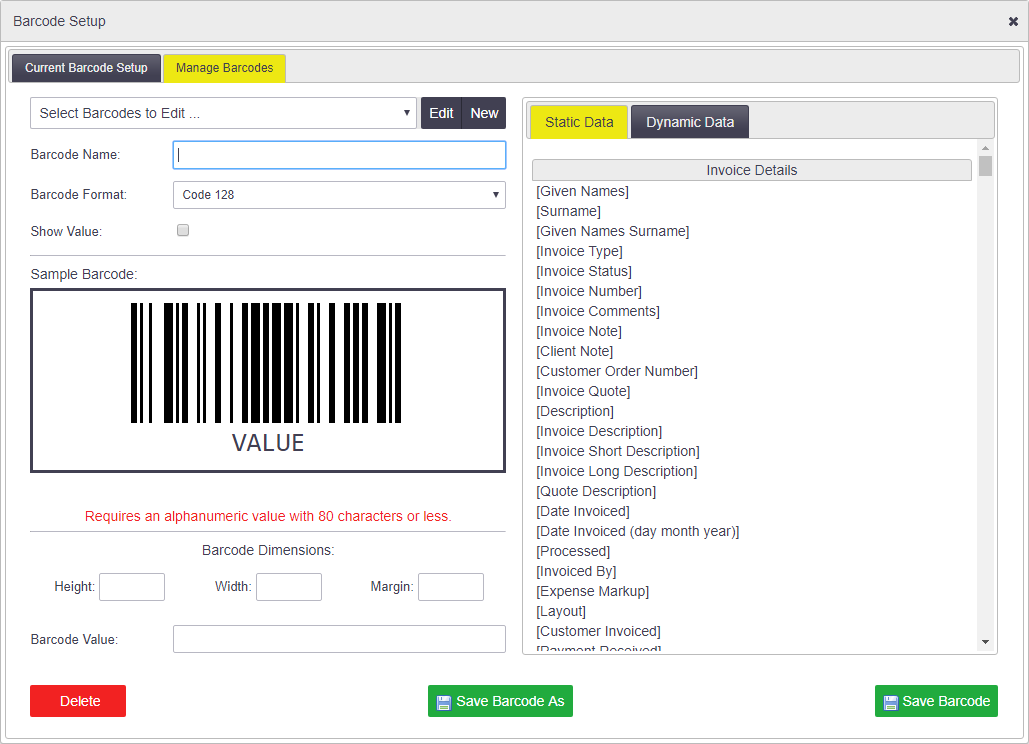Switch to the Dynamic Data tab
1029x744 pixels.
[690, 122]
